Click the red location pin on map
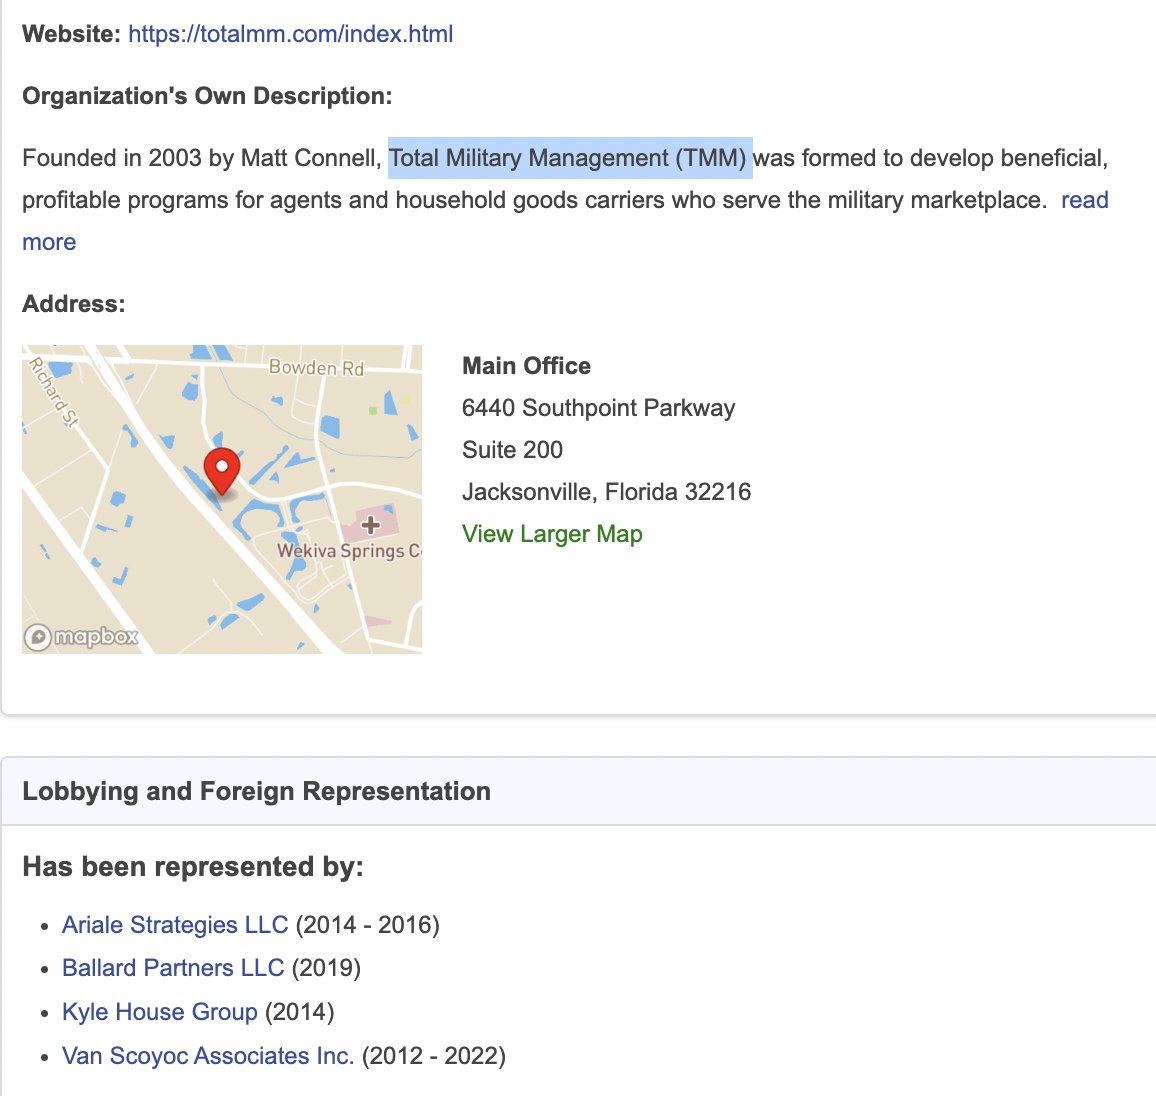This screenshot has width=1156, height=1096. tap(221, 472)
